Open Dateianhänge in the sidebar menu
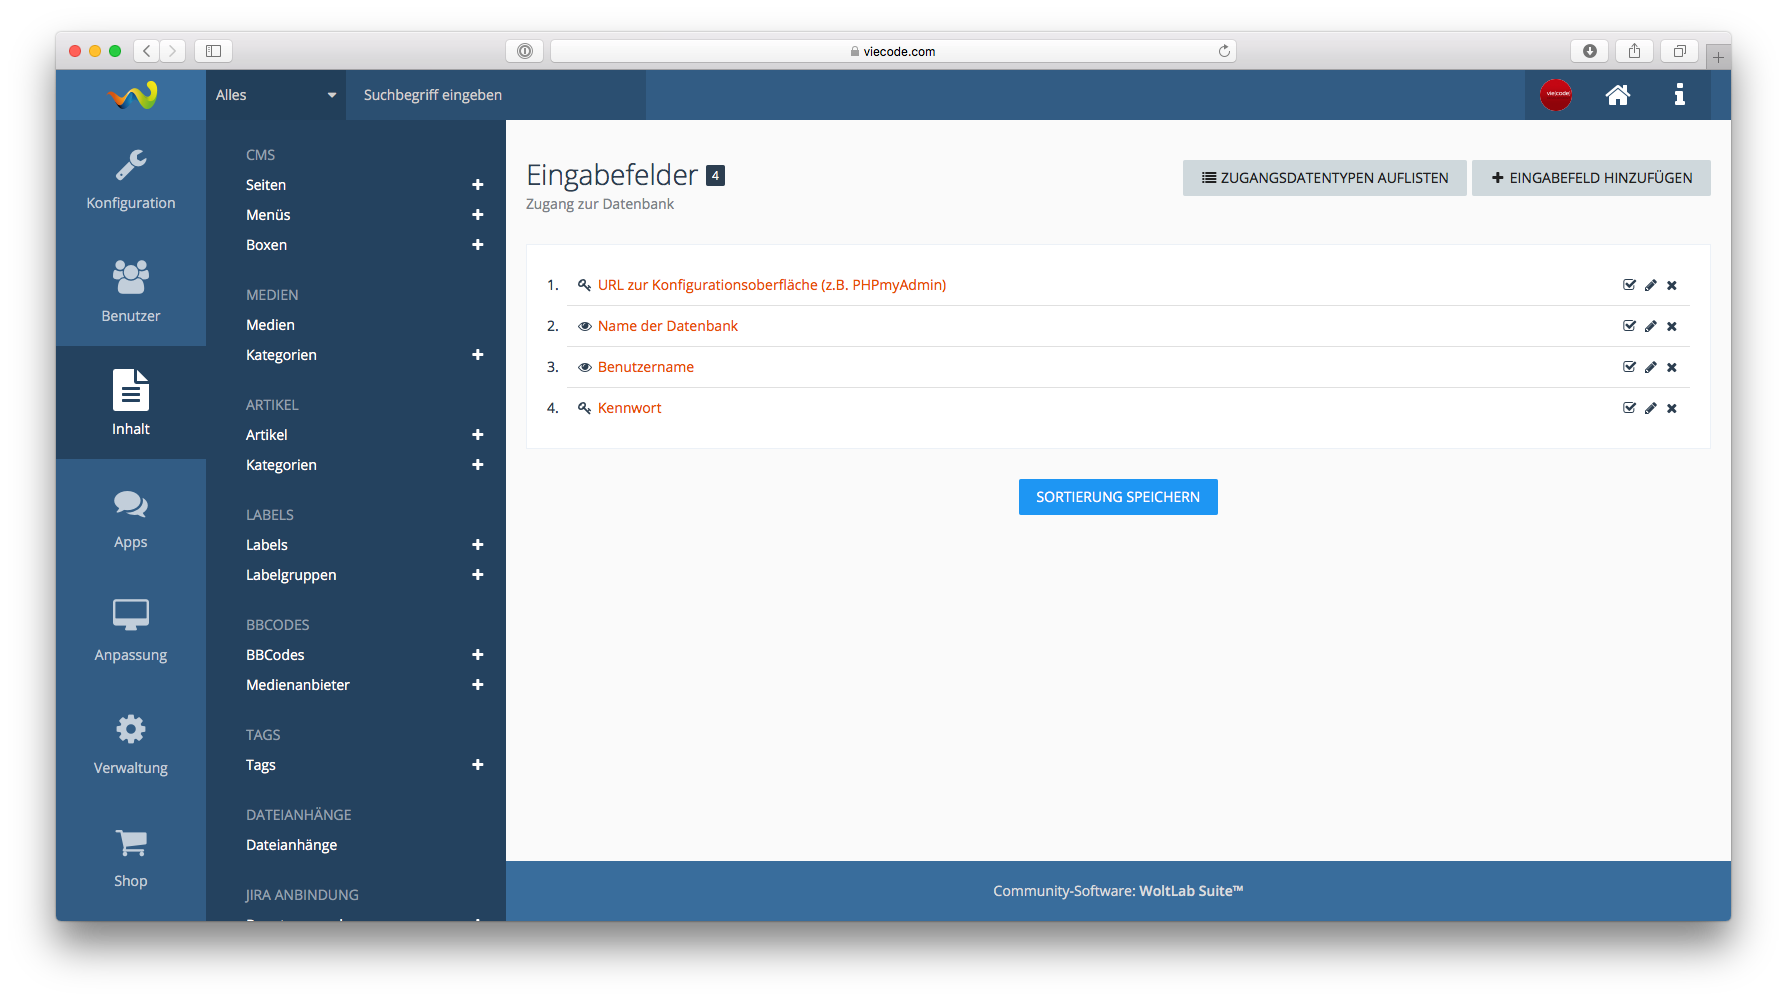 pos(291,845)
